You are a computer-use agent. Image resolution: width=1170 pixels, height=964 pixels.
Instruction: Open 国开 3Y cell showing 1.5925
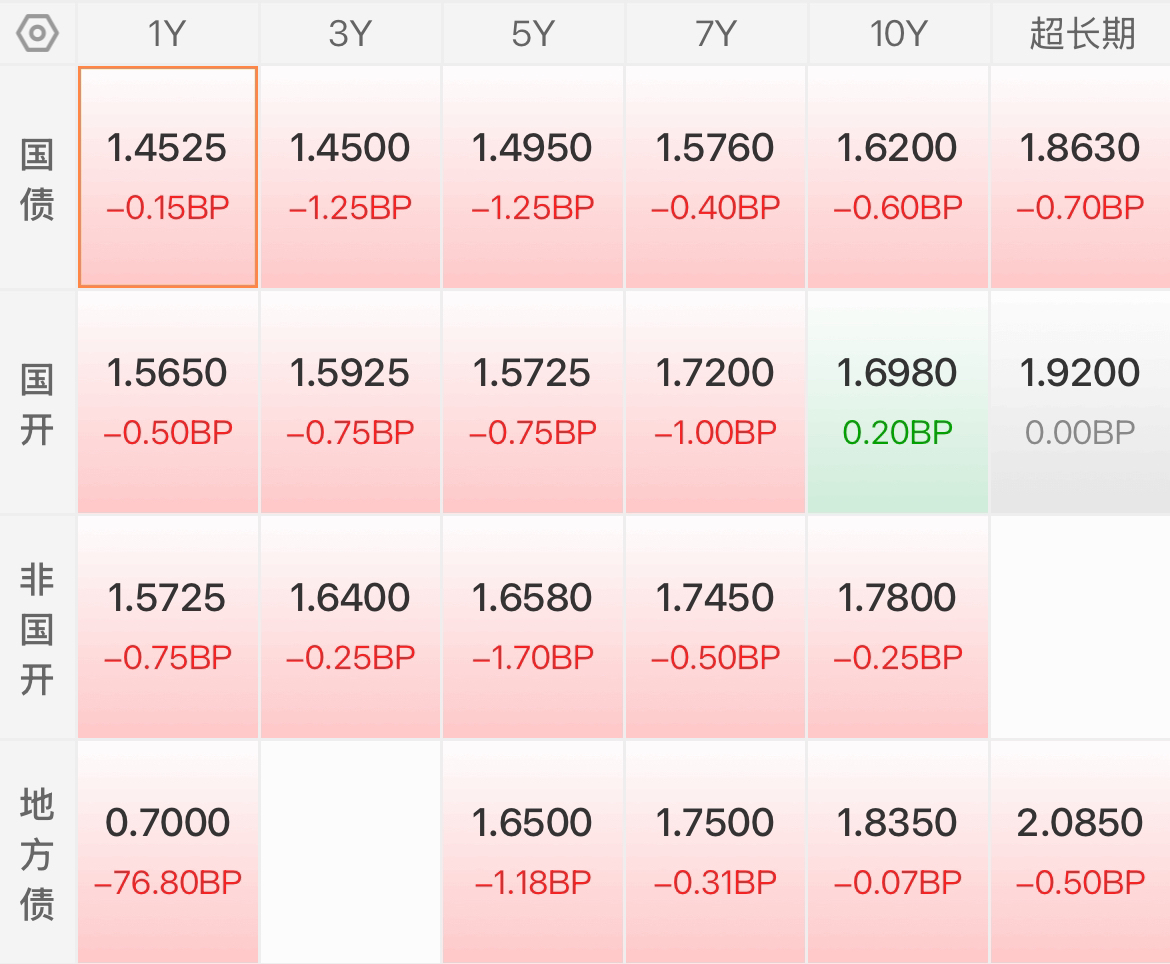click(350, 402)
